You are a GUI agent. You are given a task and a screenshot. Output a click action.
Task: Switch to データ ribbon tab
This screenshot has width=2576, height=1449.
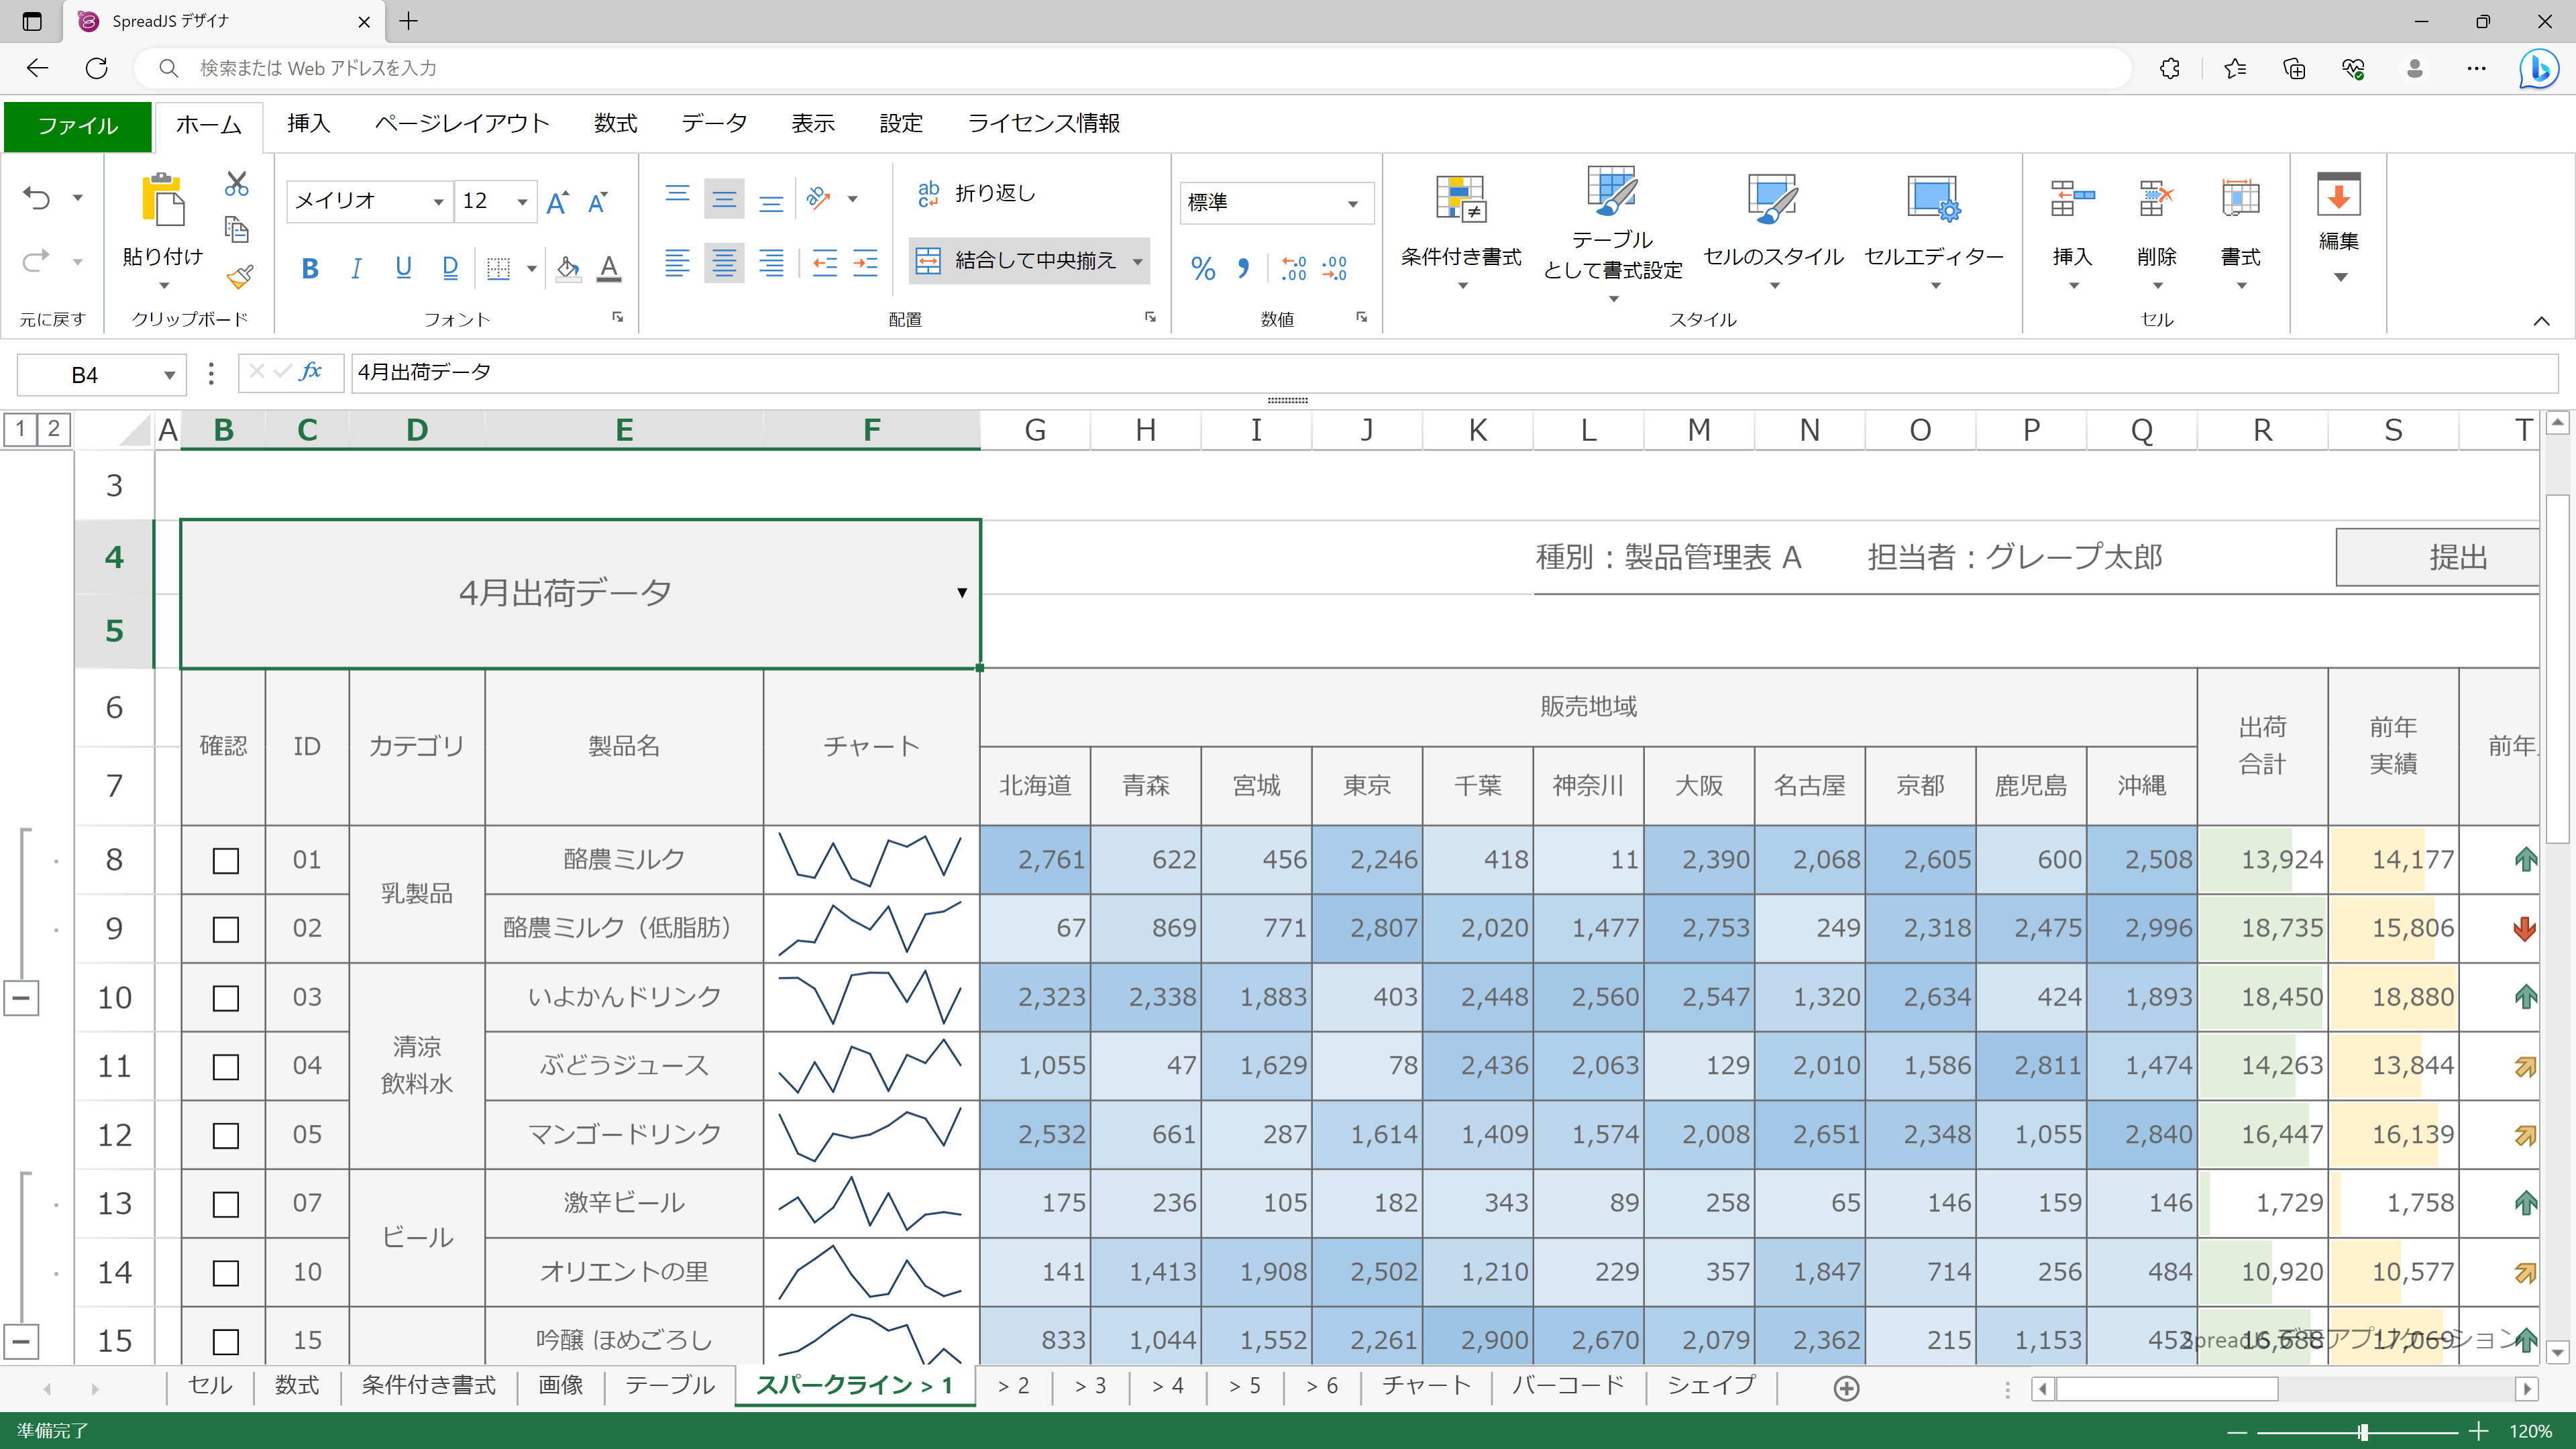coord(714,123)
